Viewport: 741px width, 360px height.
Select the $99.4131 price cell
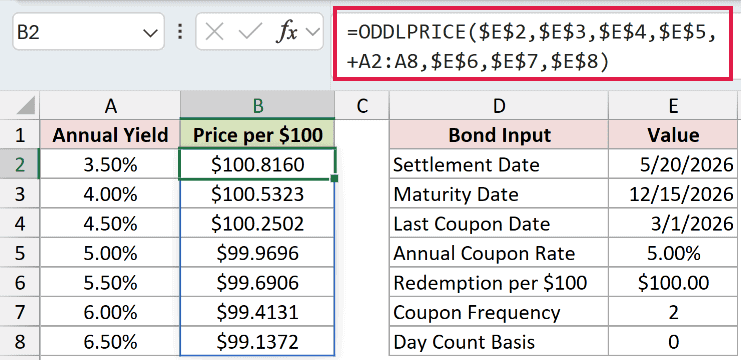[258, 312]
